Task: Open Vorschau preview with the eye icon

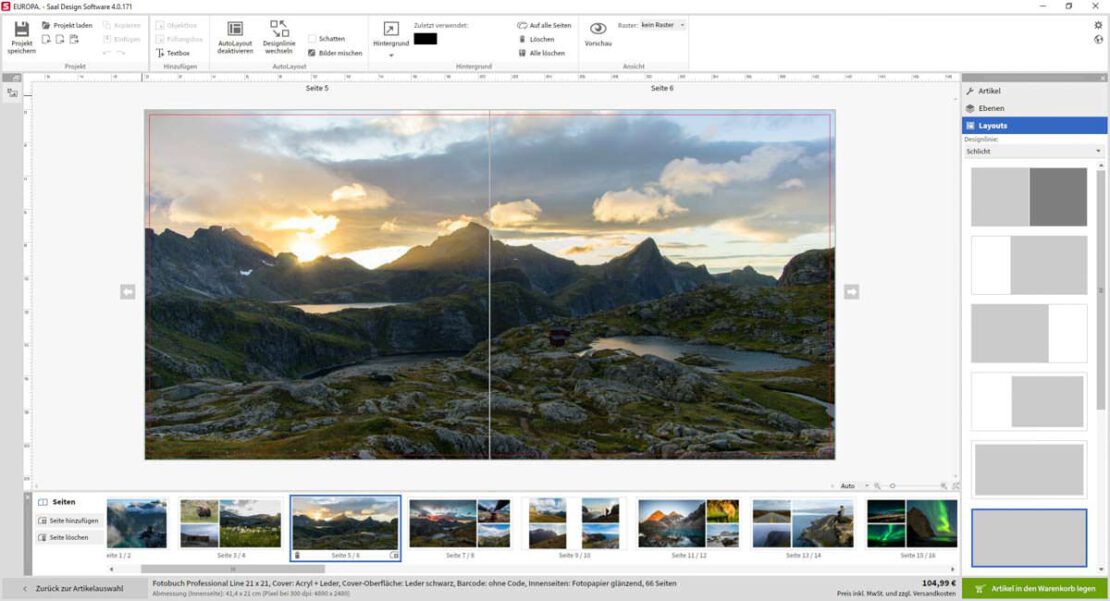Action: (x=598, y=29)
